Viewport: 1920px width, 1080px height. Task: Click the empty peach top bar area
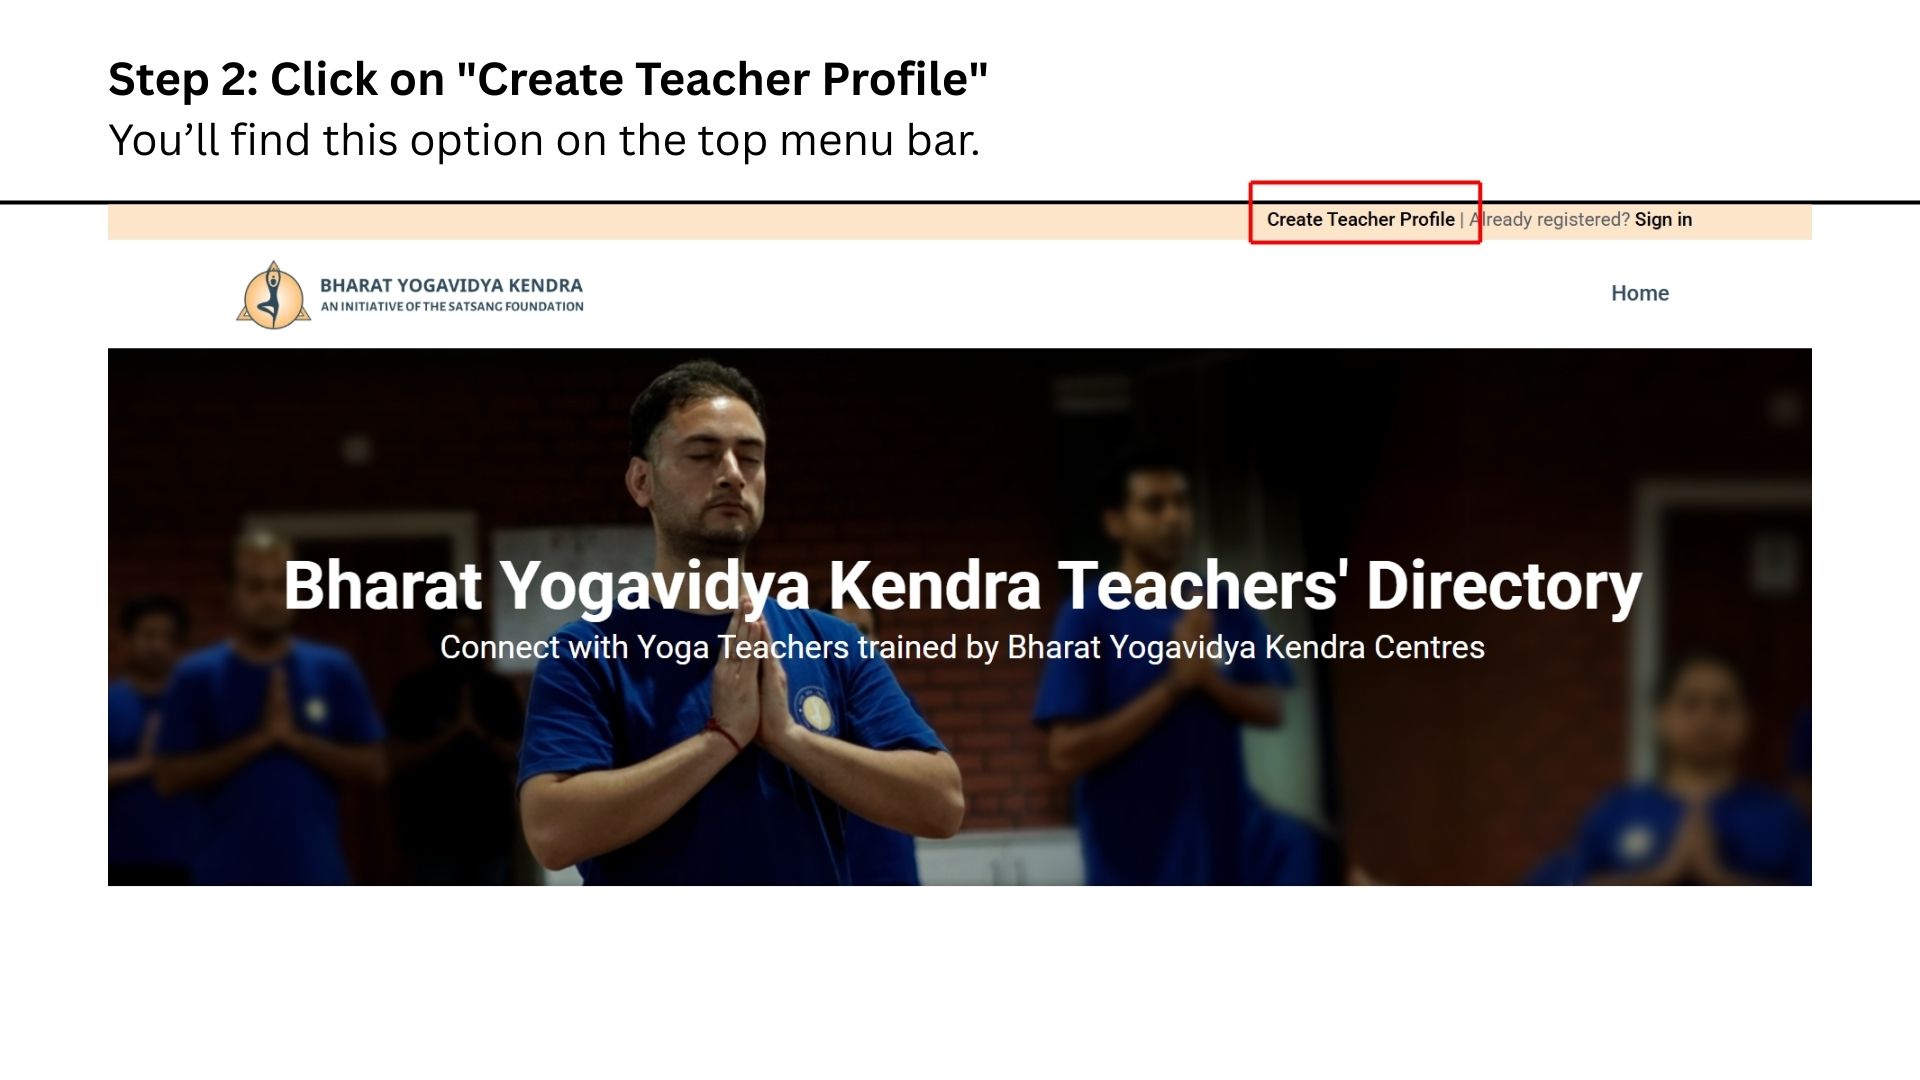pos(678,222)
